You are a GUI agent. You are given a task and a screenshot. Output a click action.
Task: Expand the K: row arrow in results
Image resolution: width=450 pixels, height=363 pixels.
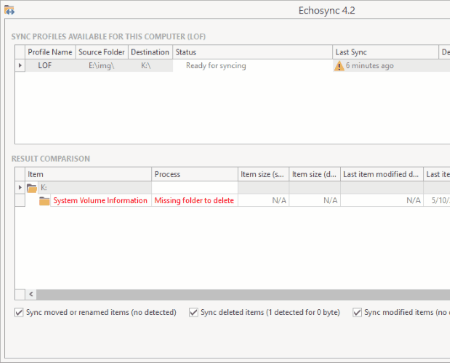point(20,187)
